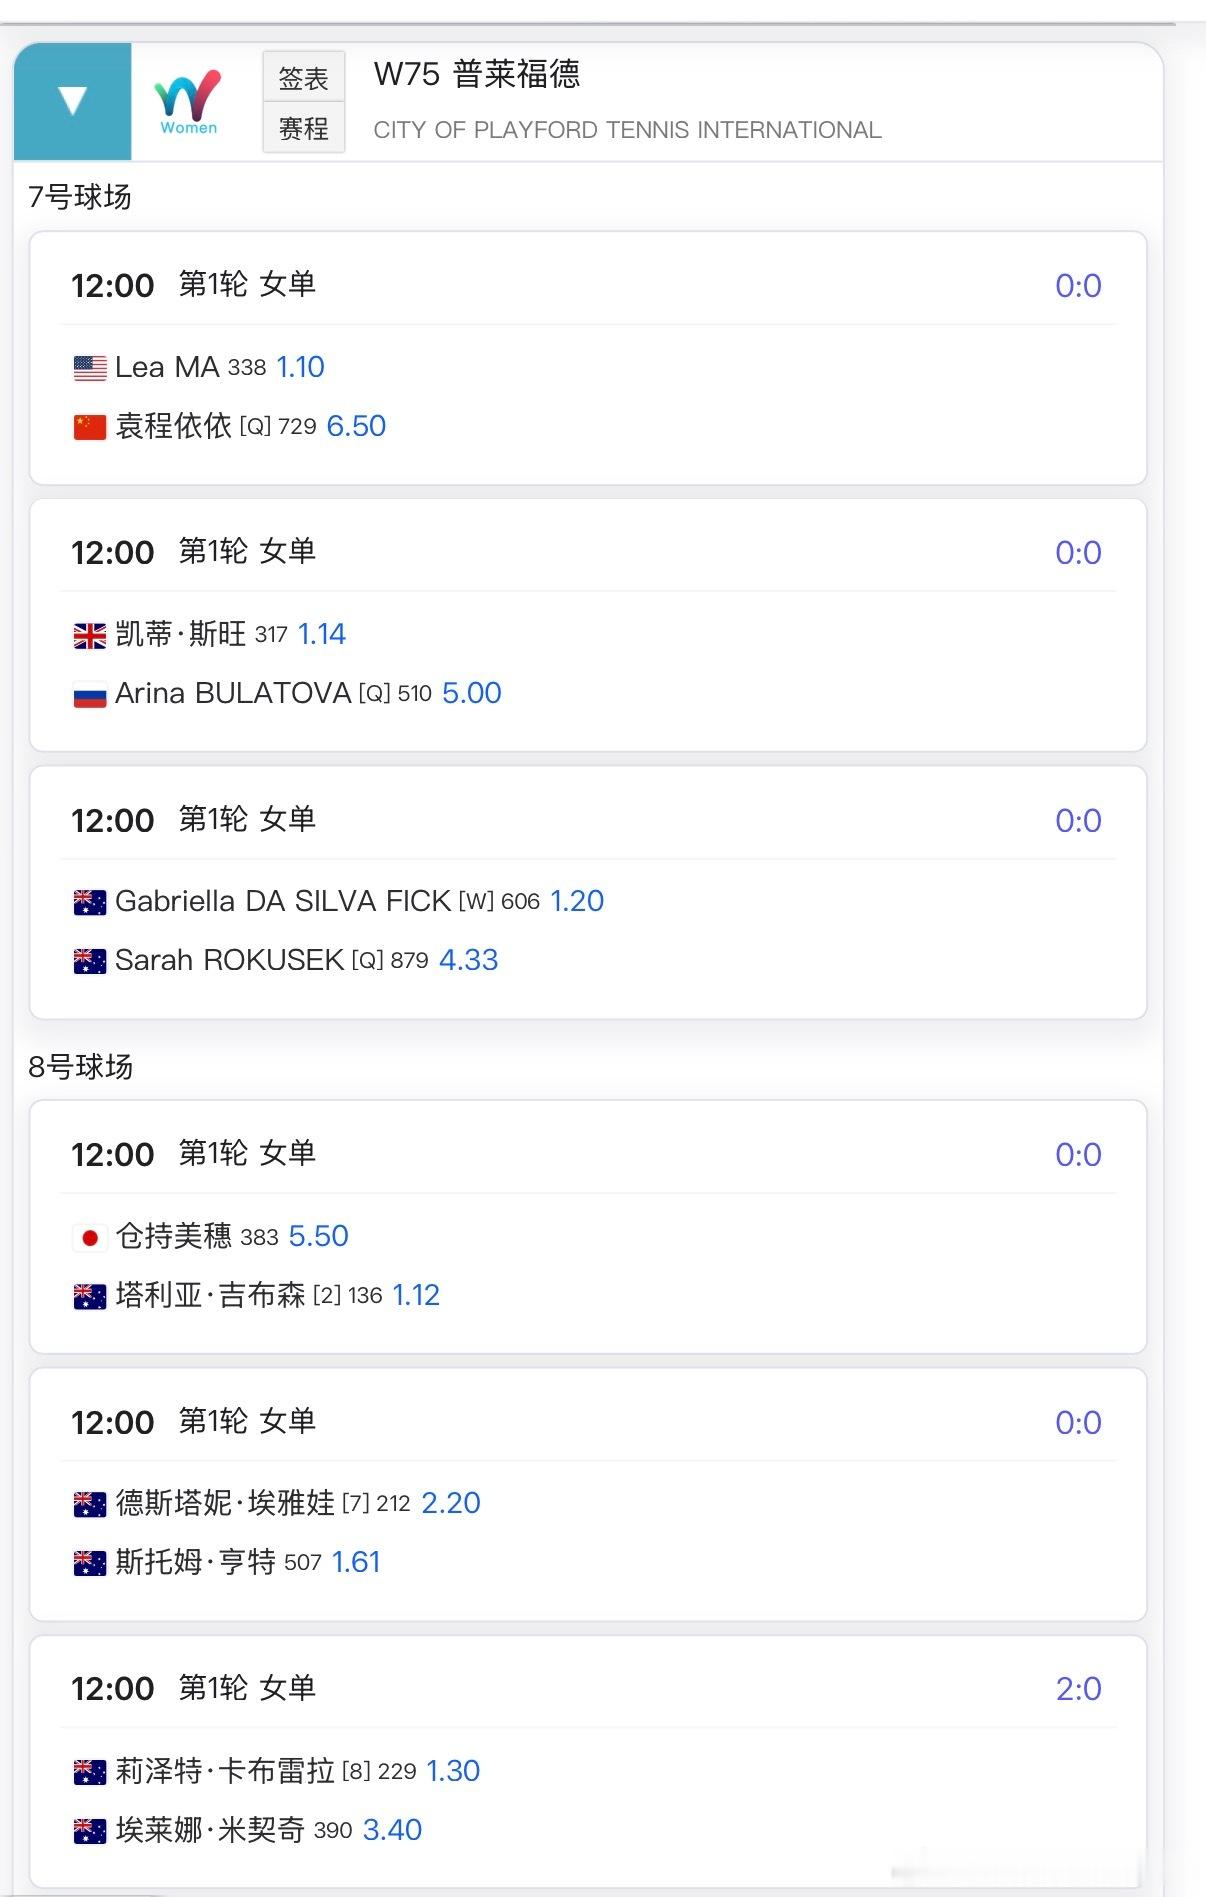Image resolution: width=1206 pixels, height=1897 pixels.
Task: Click player name Sarah ROKUSEK
Action: (x=229, y=960)
